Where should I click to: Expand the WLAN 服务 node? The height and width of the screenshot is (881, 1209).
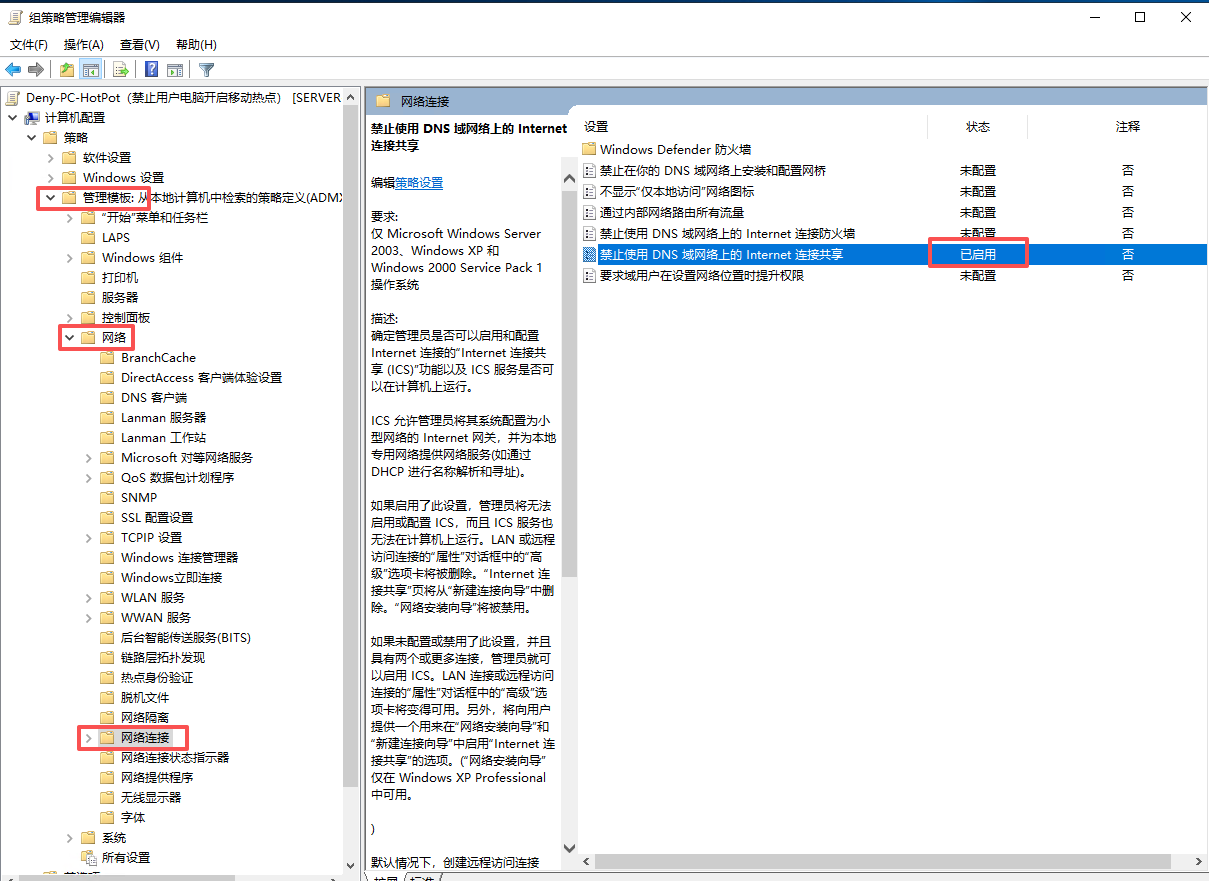coord(88,597)
